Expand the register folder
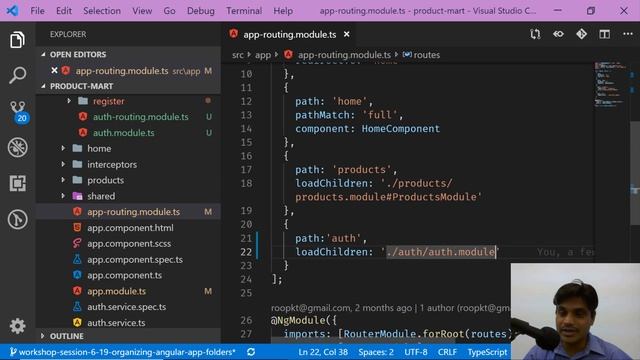 pyautogui.click(x=69, y=101)
